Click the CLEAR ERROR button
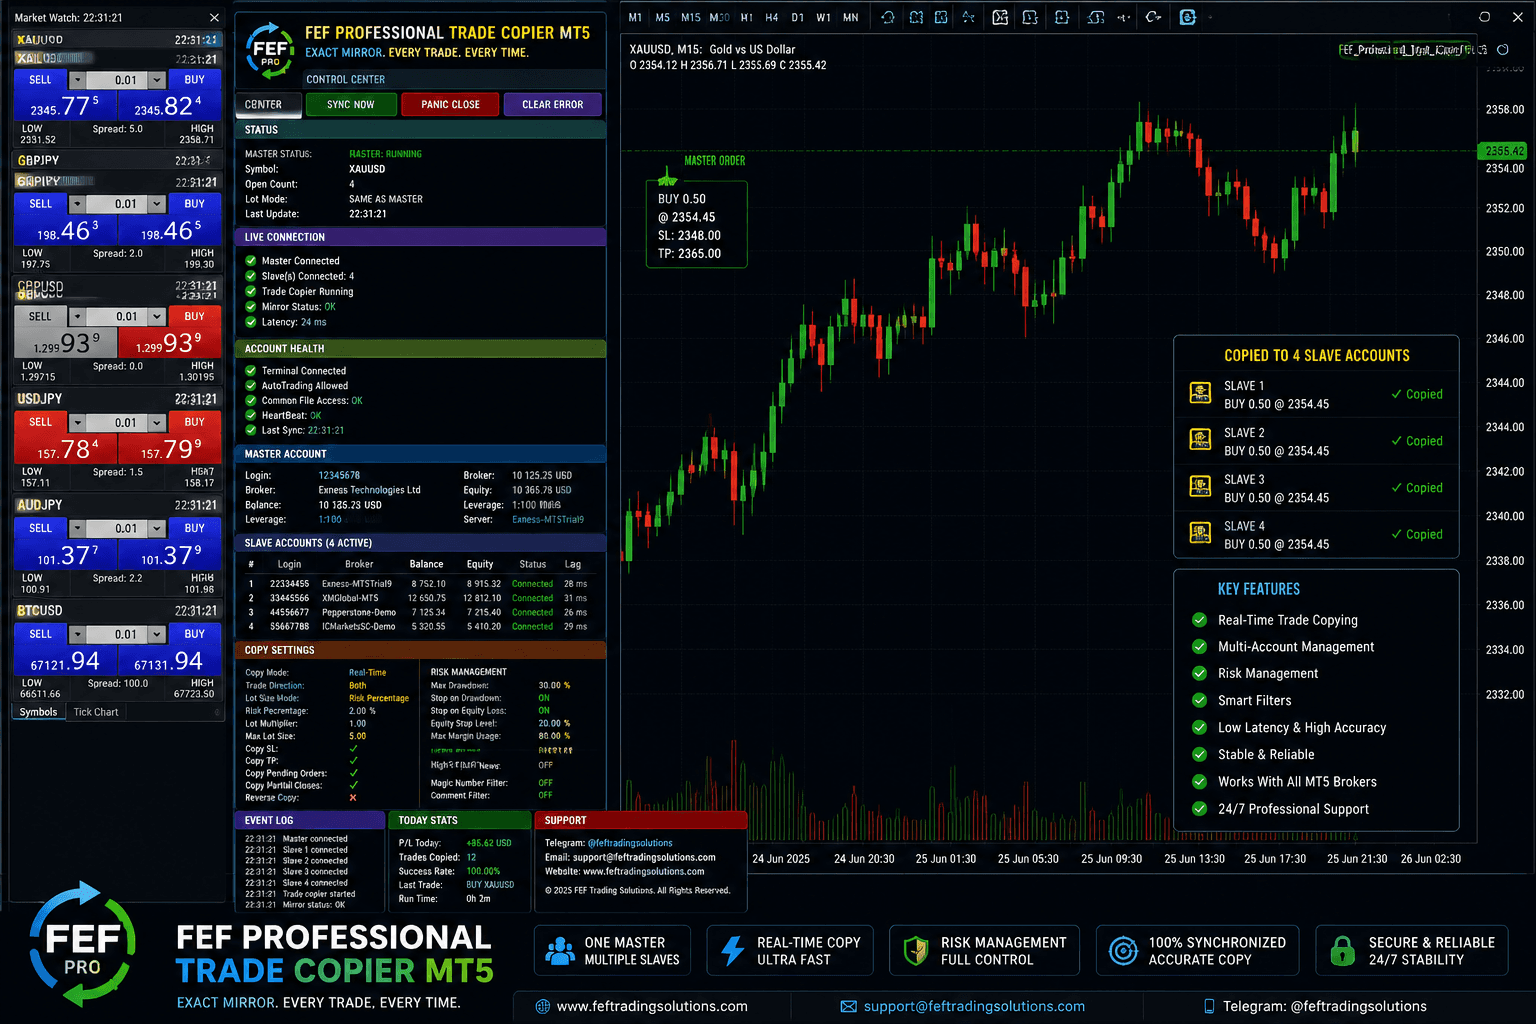The image size is (1536, 1024). coord(552,104)
